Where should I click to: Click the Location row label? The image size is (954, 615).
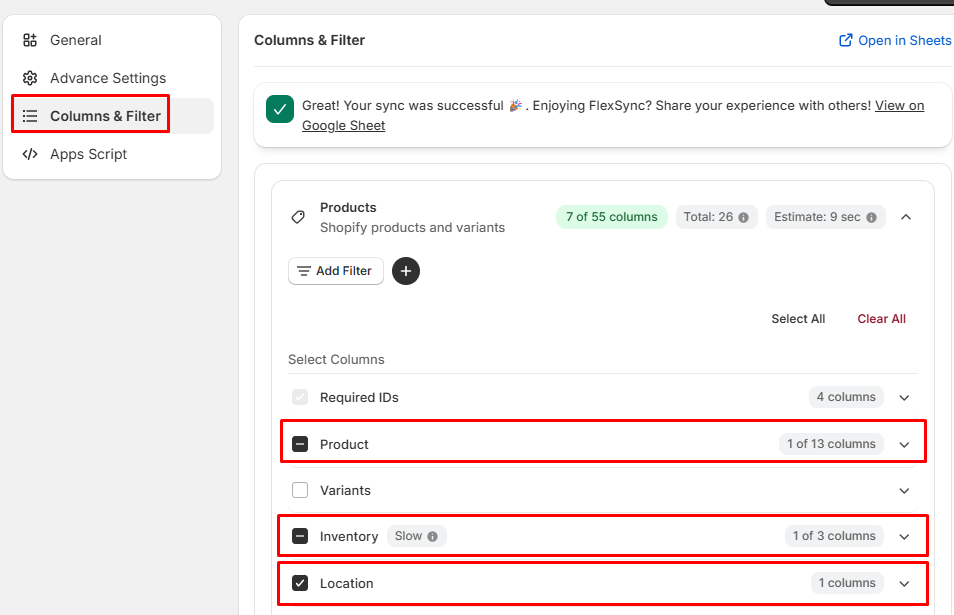tap(347, 583)
